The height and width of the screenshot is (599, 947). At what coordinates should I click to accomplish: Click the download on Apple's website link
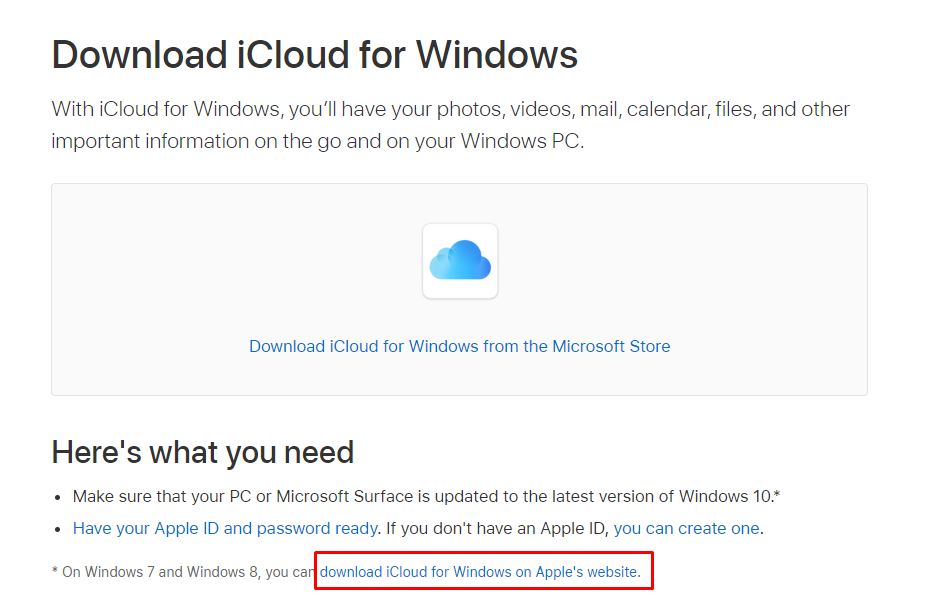coord(478,572)
